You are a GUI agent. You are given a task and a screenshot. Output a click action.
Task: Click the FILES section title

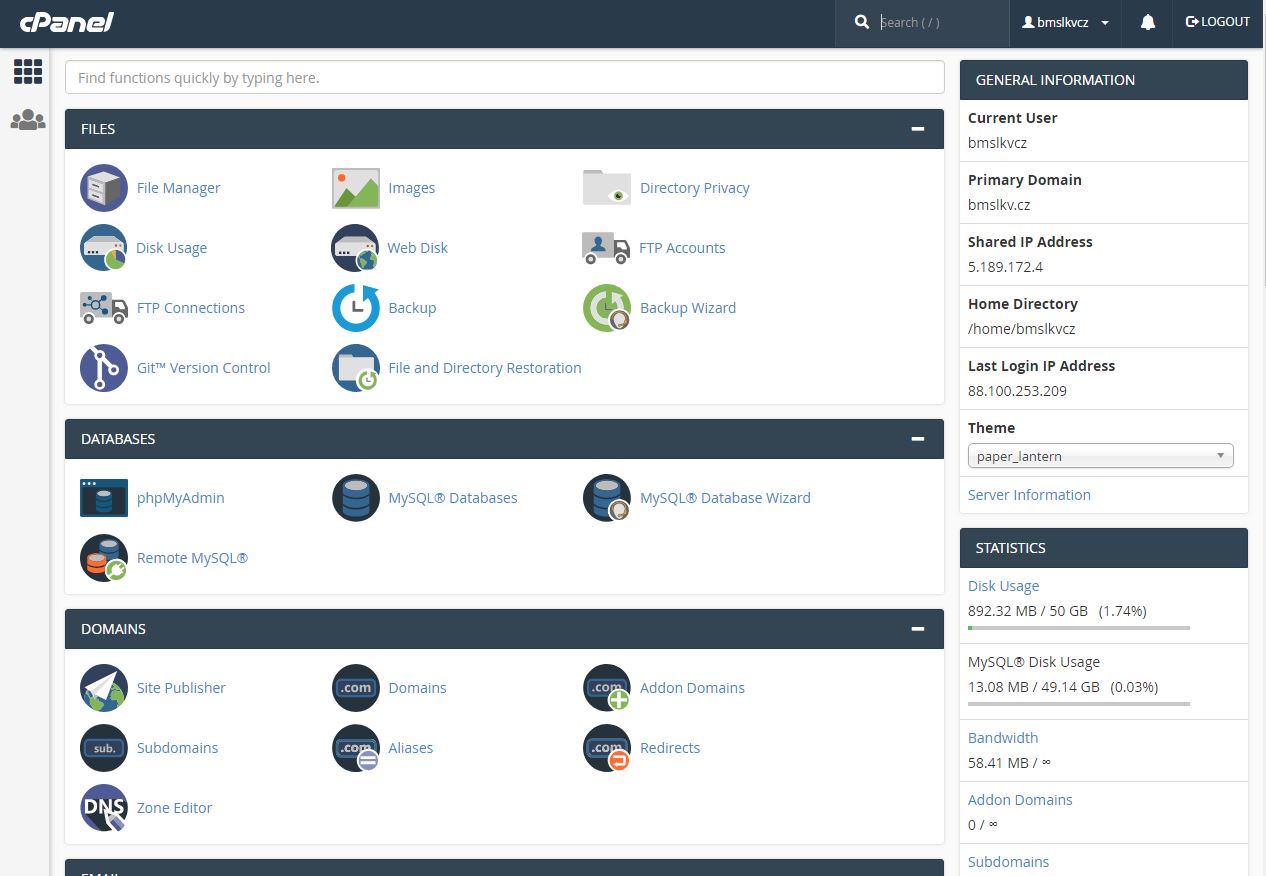pyautogui.click(x=98, y=129)
